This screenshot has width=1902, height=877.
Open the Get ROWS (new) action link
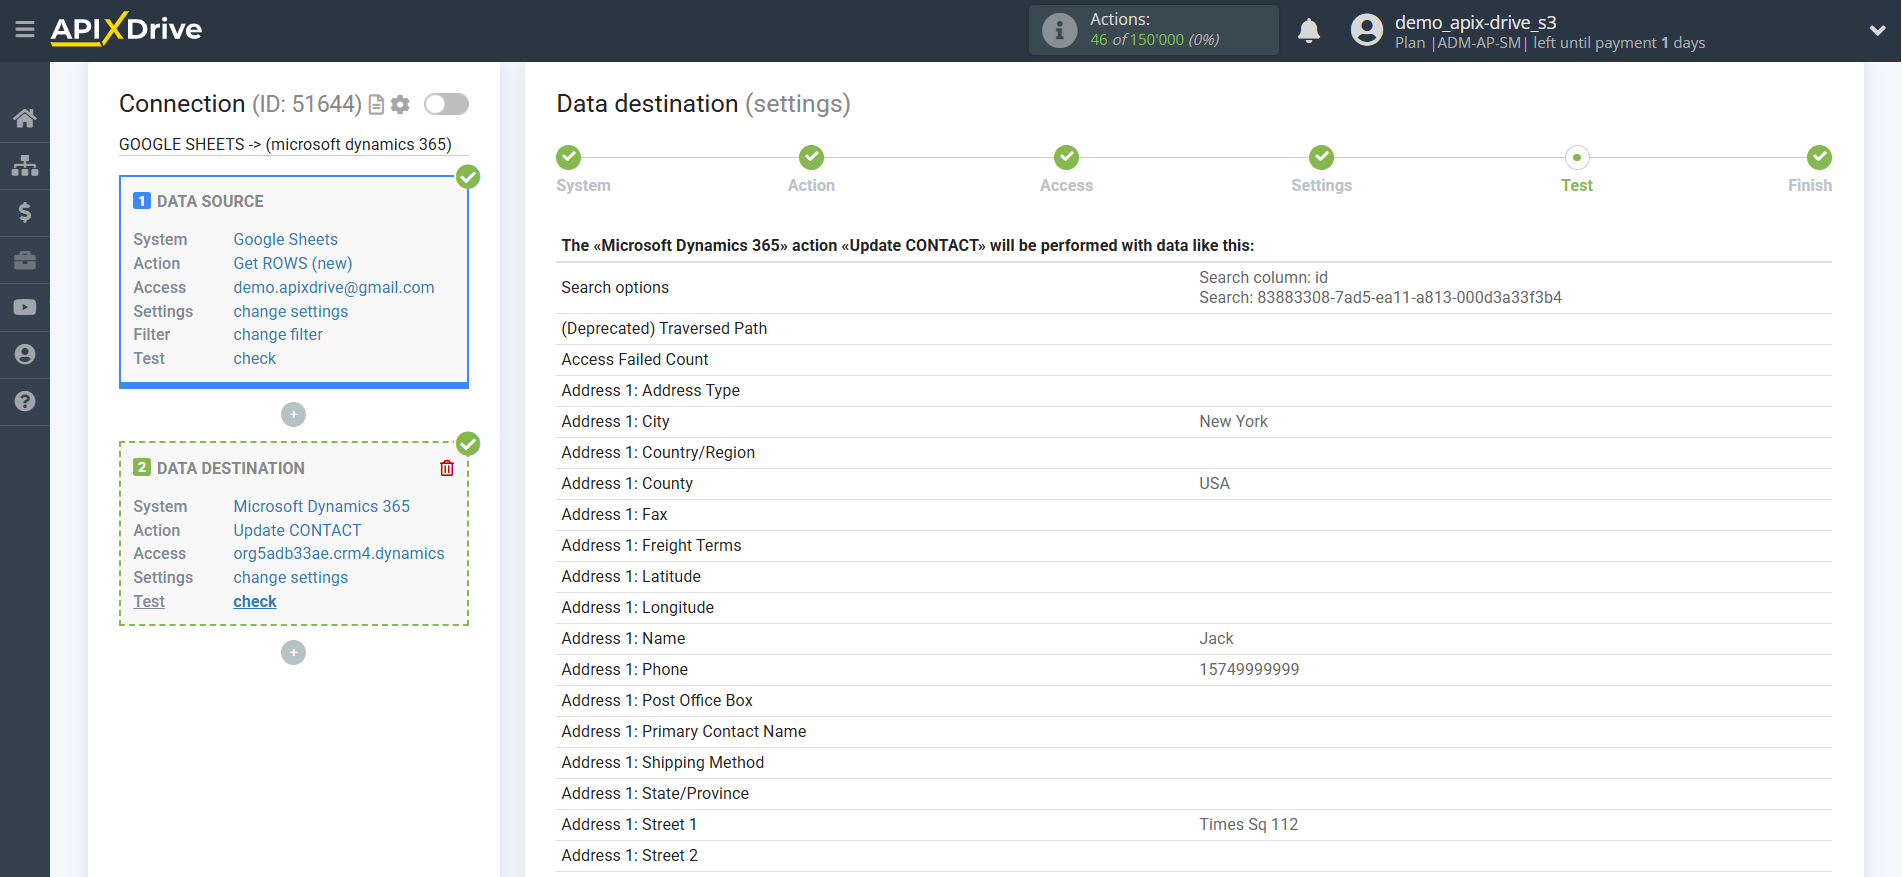(293, 263)
